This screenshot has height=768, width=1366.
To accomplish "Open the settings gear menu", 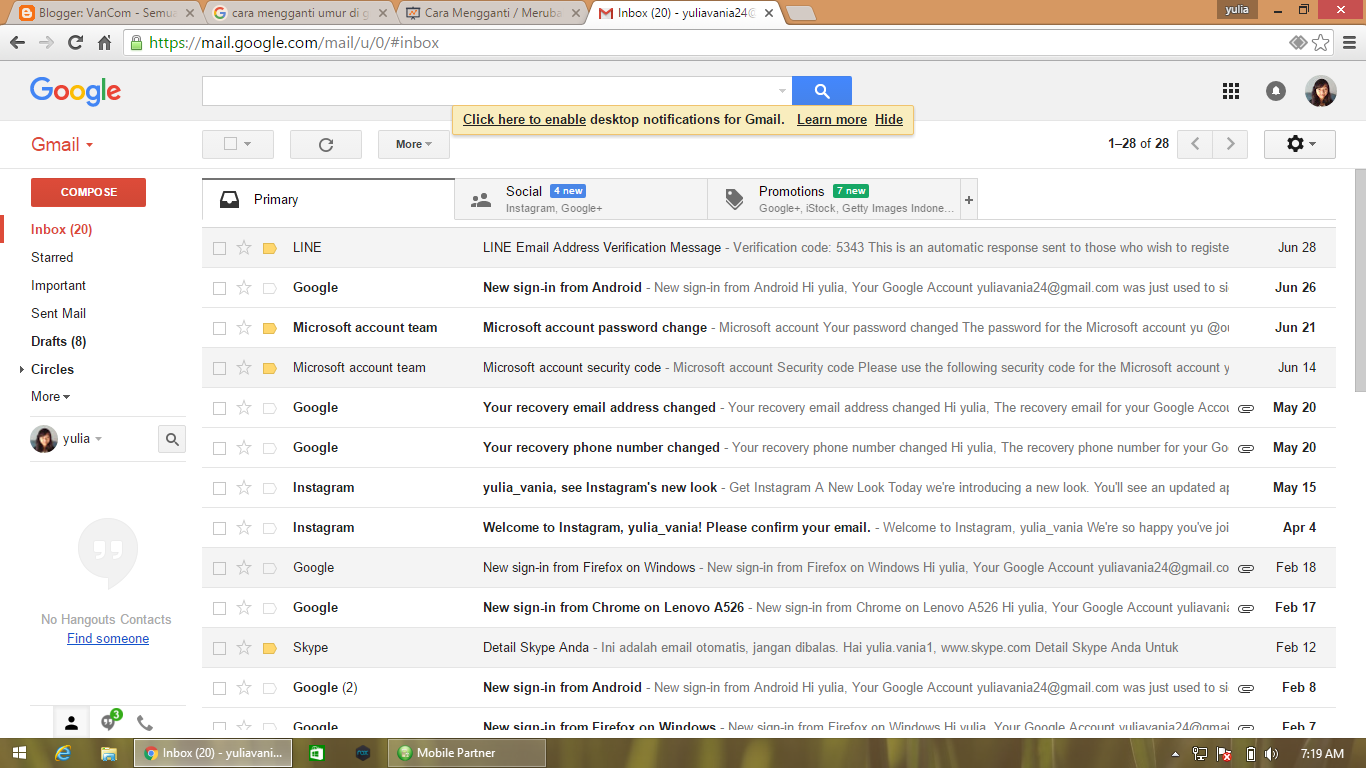I will [1300, 144].
